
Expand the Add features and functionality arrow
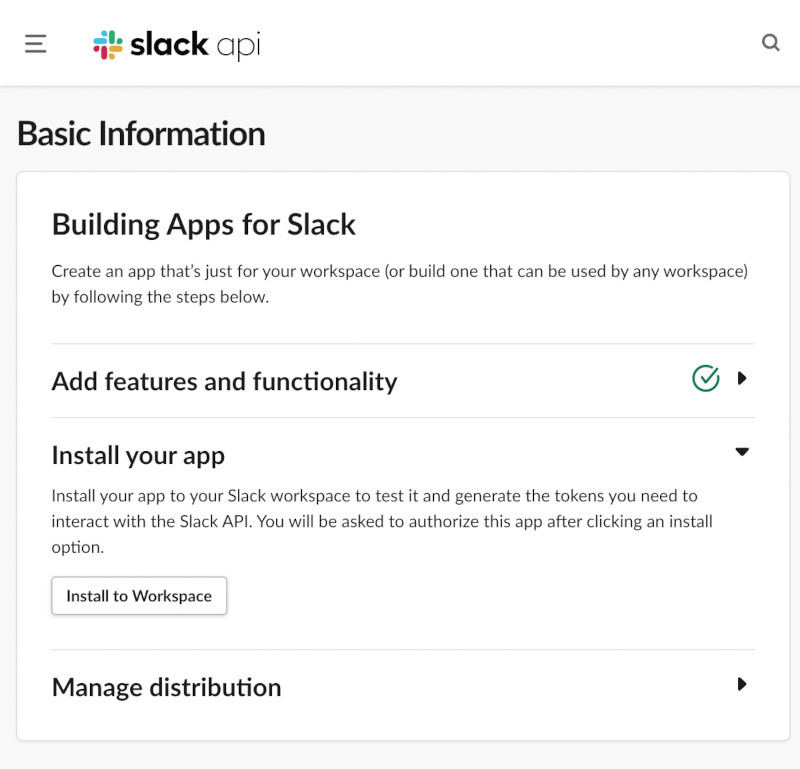click(x=742, y=379)
